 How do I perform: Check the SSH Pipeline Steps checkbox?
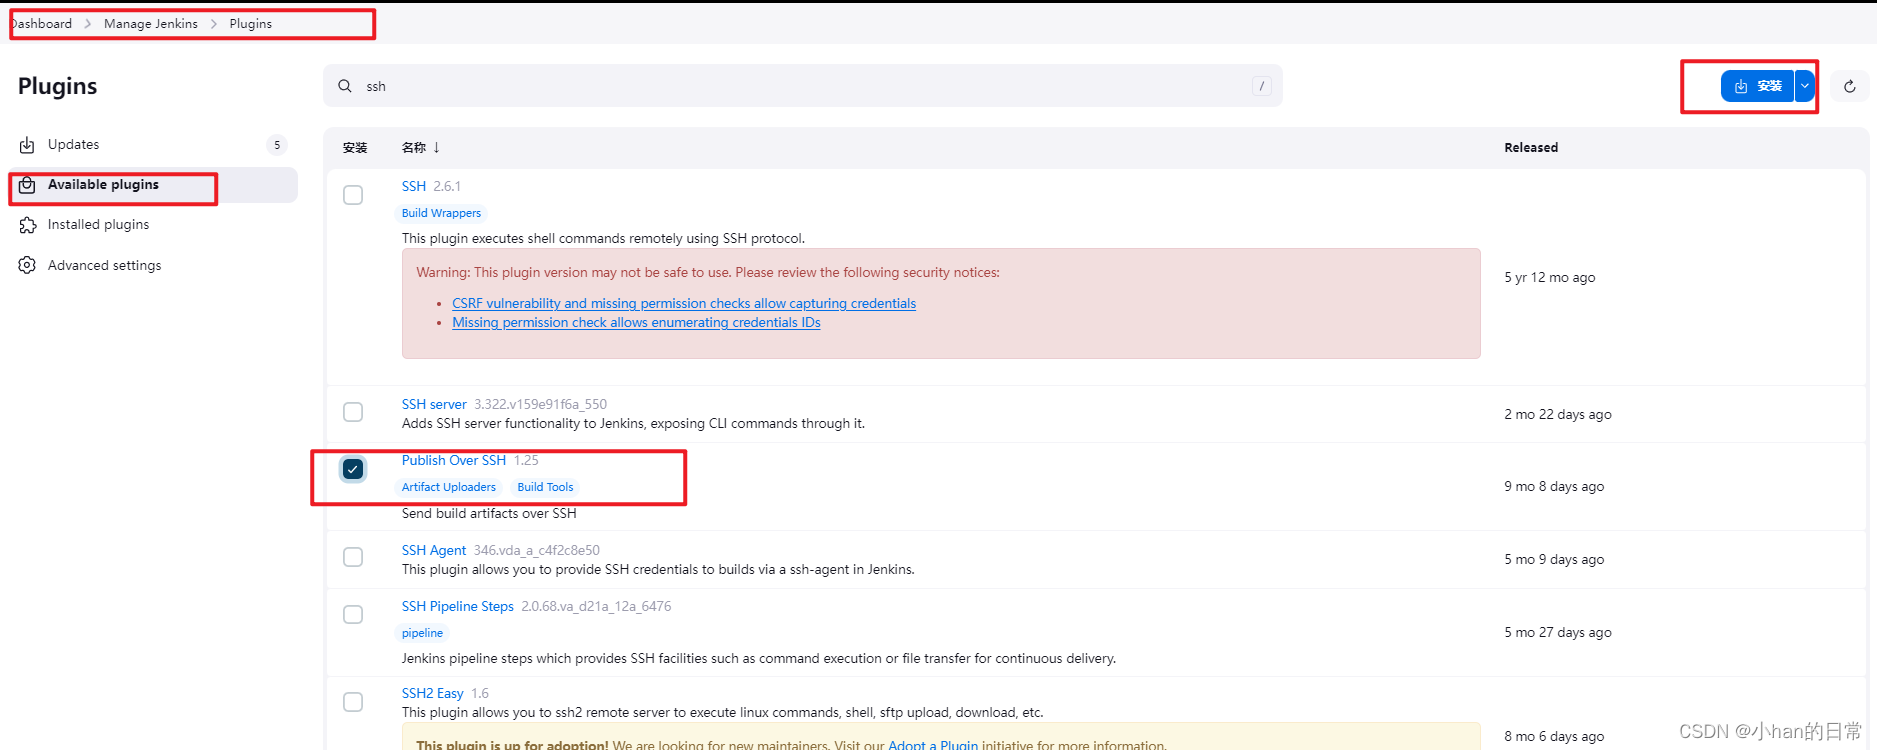point(353,614)
